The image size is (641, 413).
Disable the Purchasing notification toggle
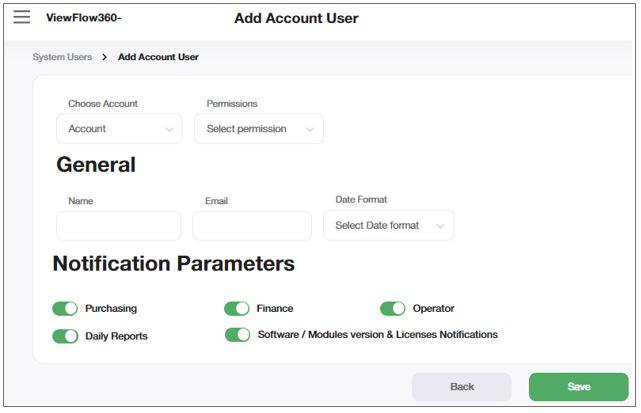pos(65,309)
